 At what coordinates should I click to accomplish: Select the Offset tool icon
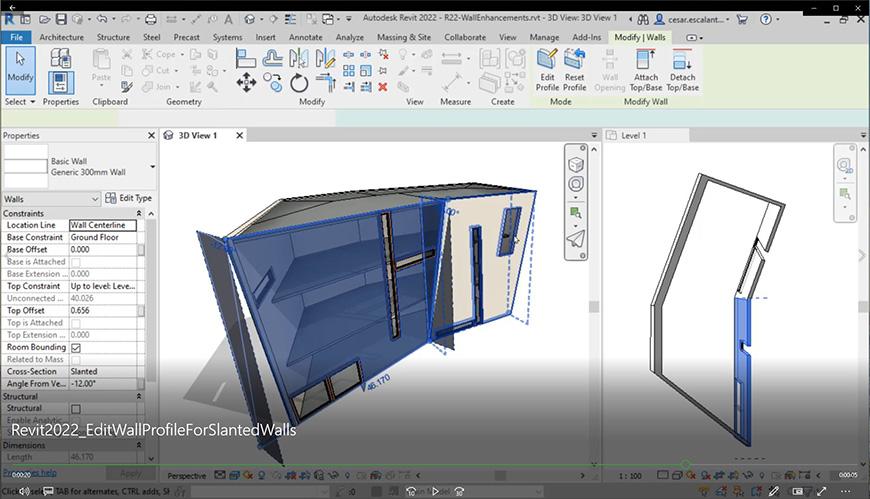click(272, 58)
